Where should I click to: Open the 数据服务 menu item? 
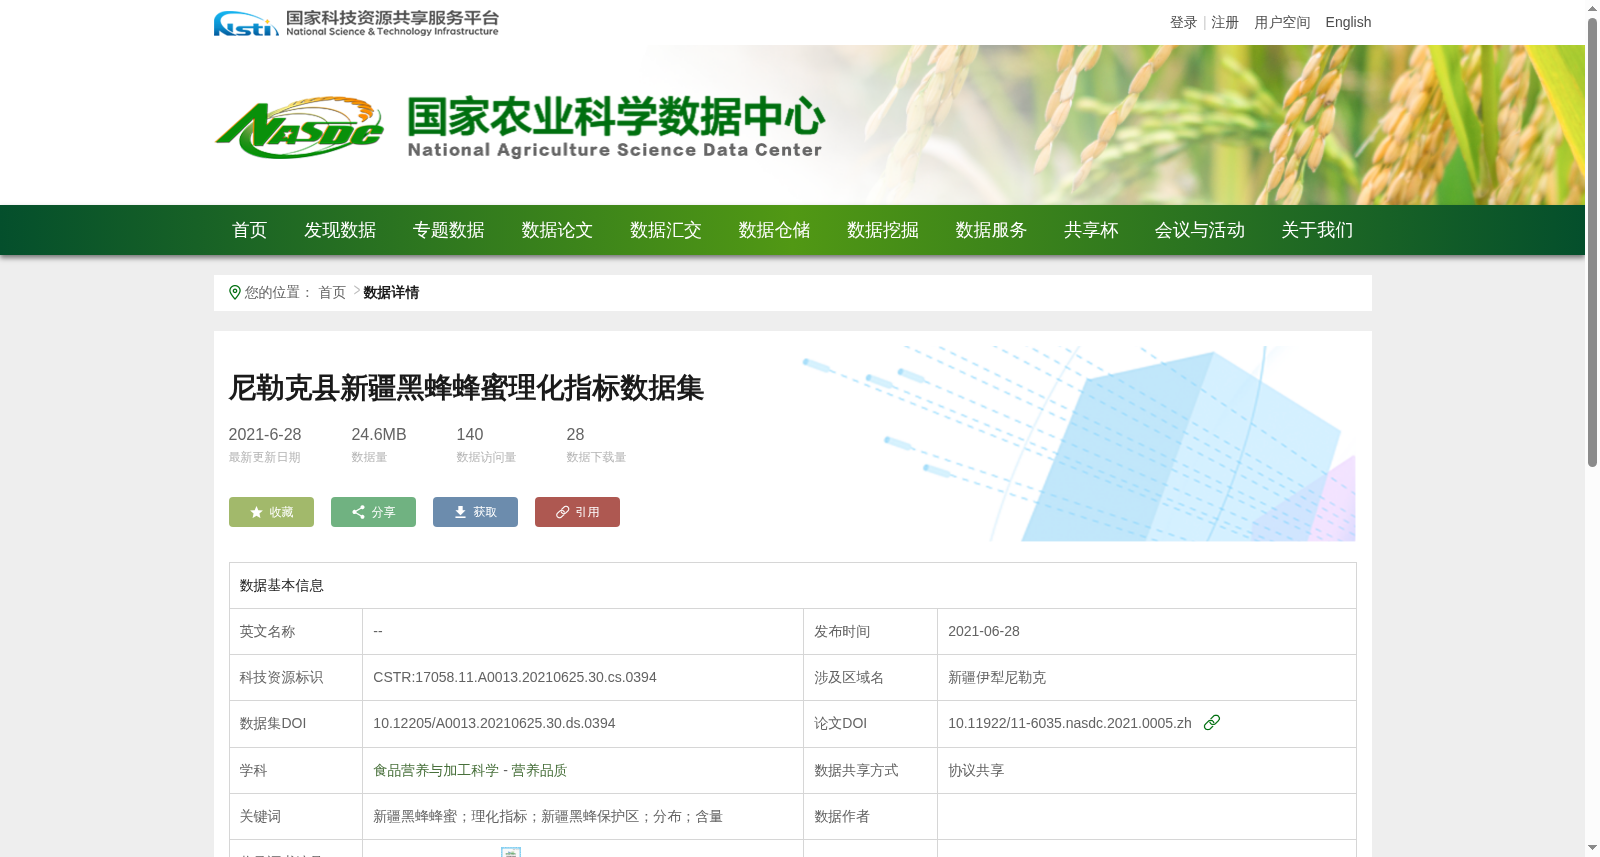pyautogui.click(x=991, y=230)
